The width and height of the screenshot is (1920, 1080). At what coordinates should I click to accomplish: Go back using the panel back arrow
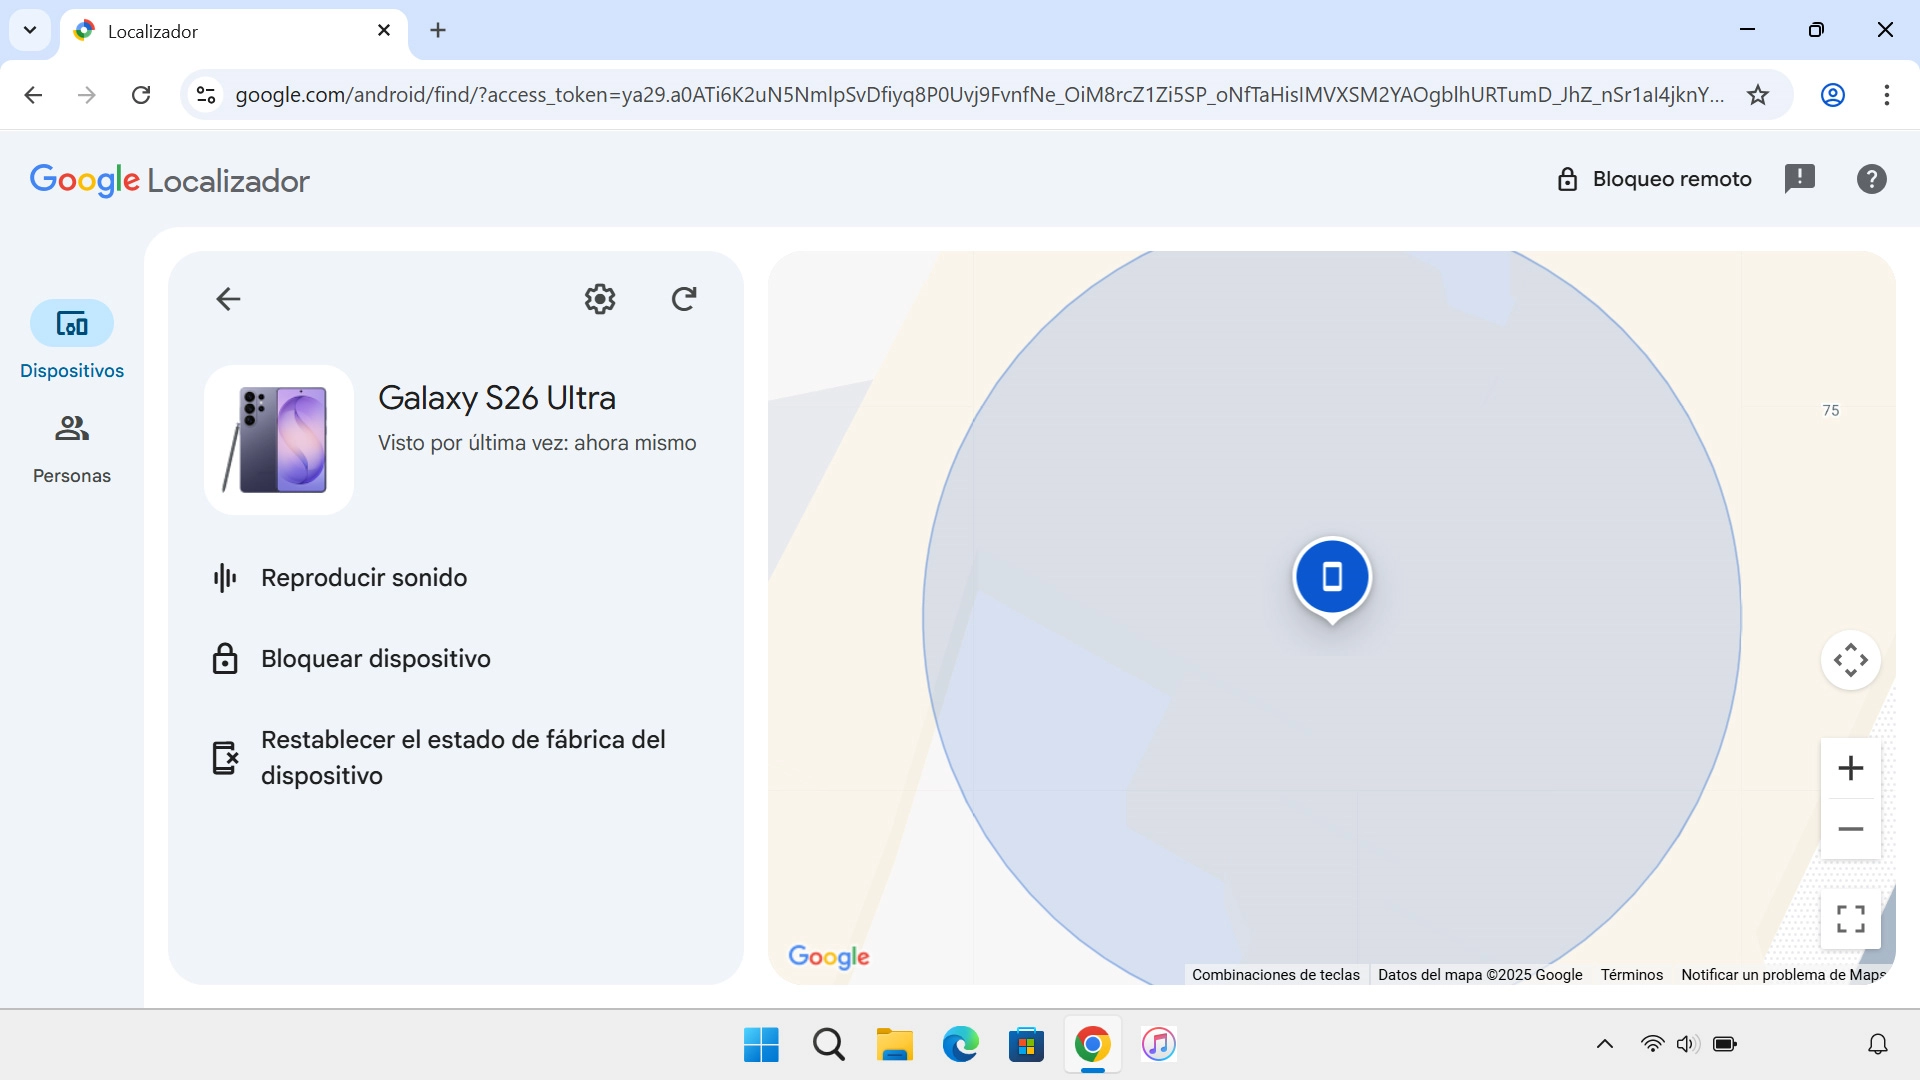227,298
